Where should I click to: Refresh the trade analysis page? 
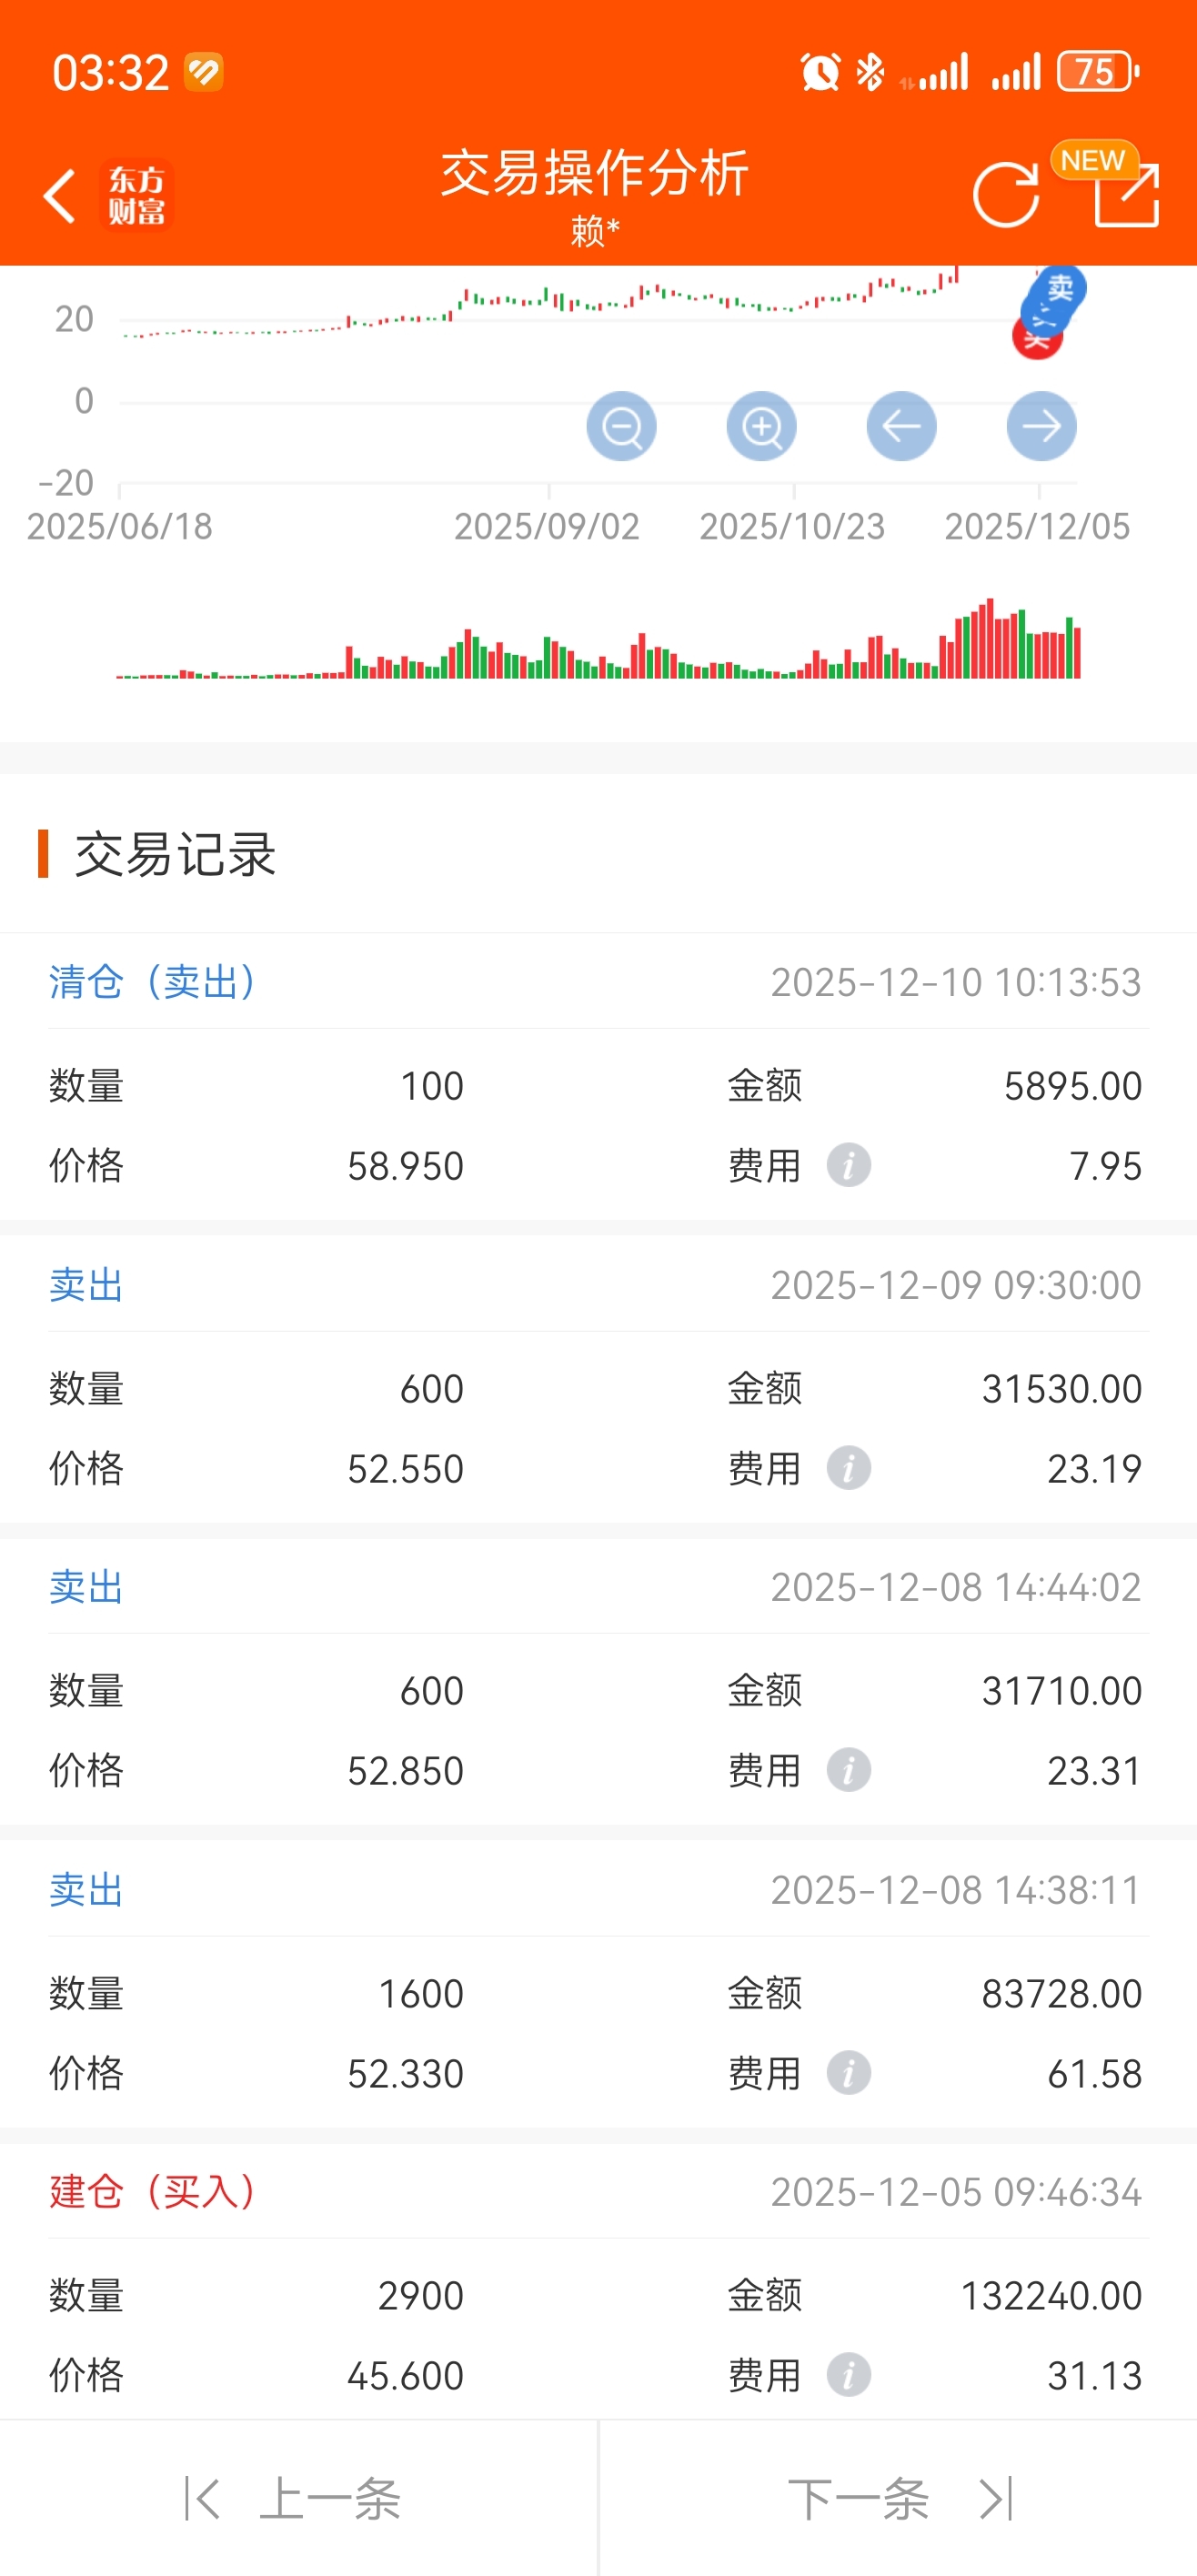point(1005,195)
